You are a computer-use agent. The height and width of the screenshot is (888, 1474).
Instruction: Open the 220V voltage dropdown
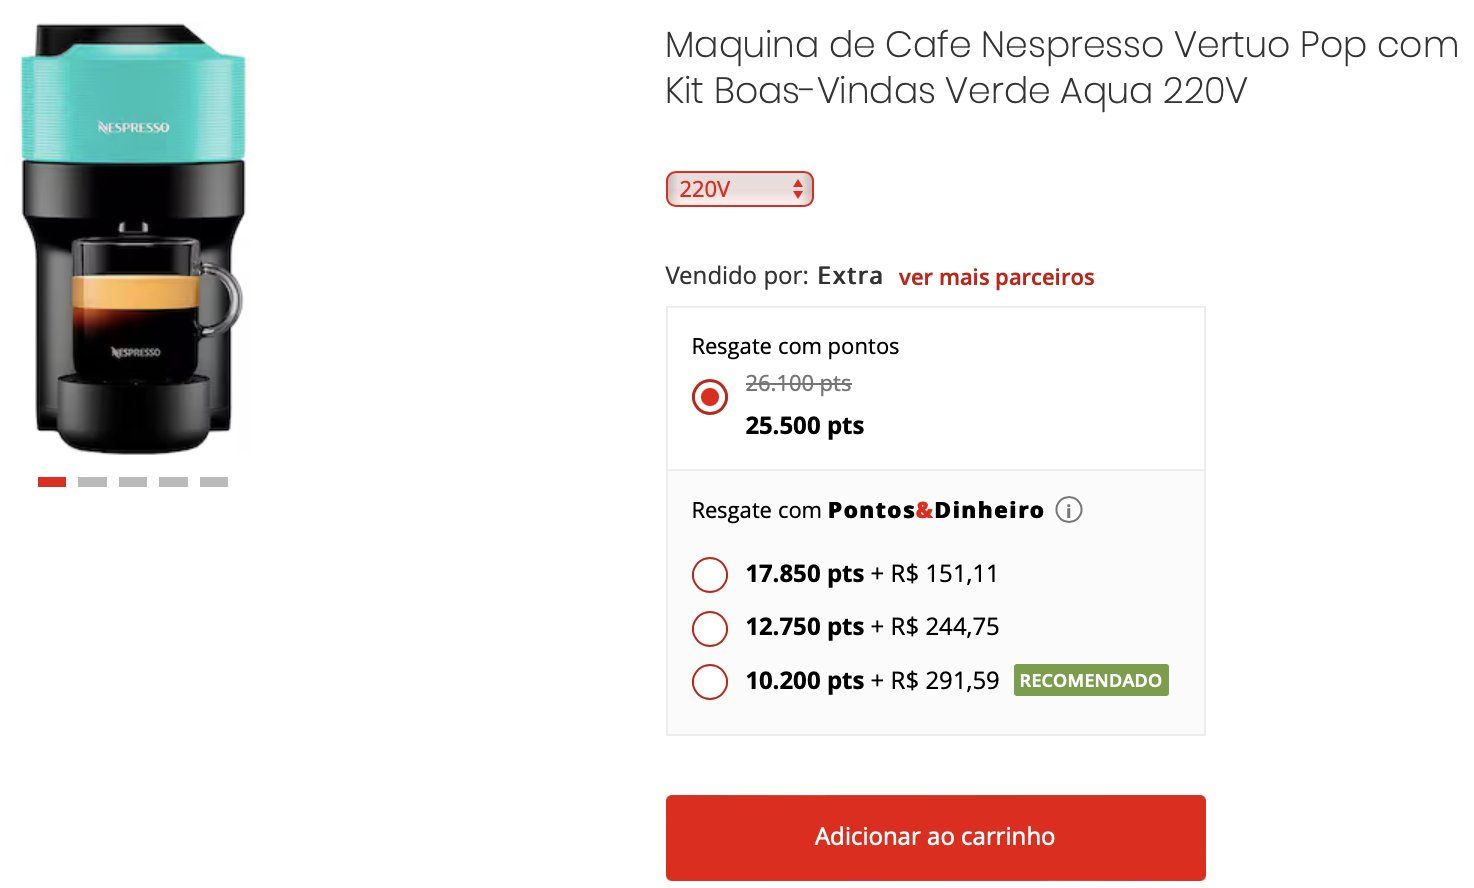pos(740,189)
